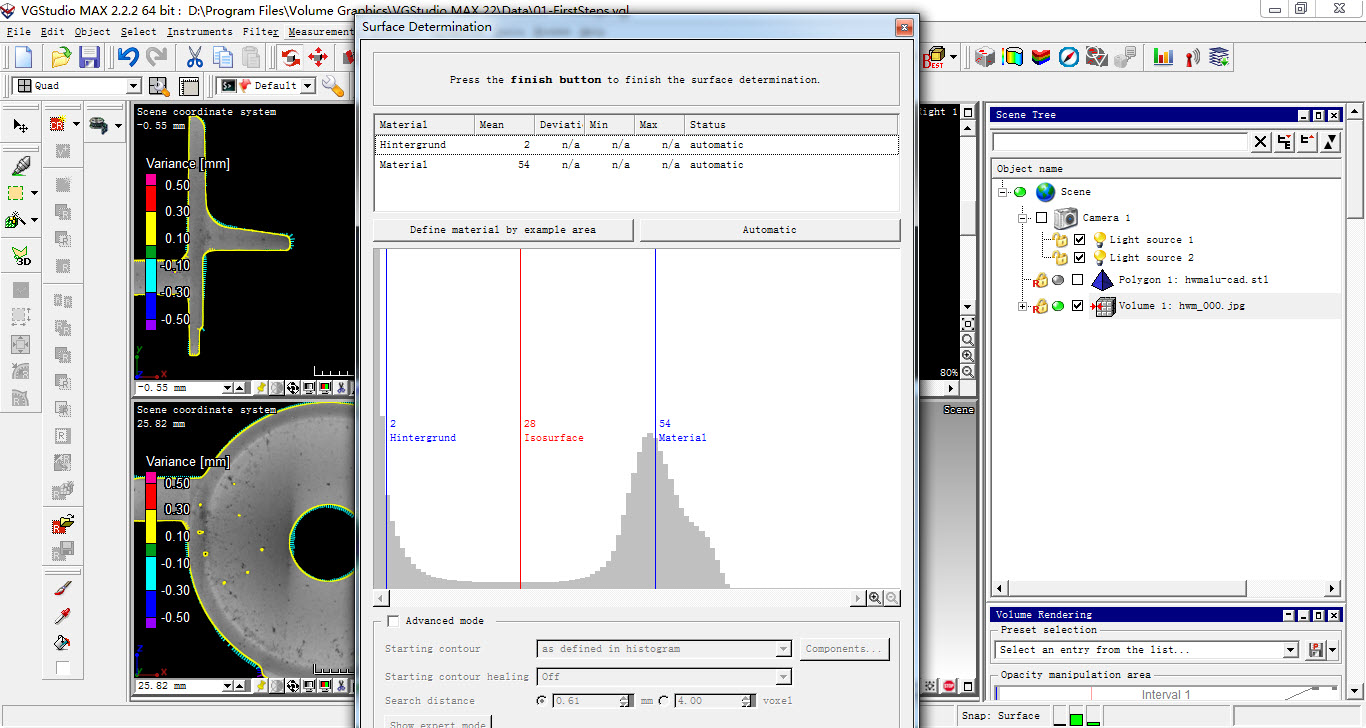Image resolution: width=1366 pixels, height=728 pixels.
Task: Click the Show expert mode button
Action: [438, 722]
